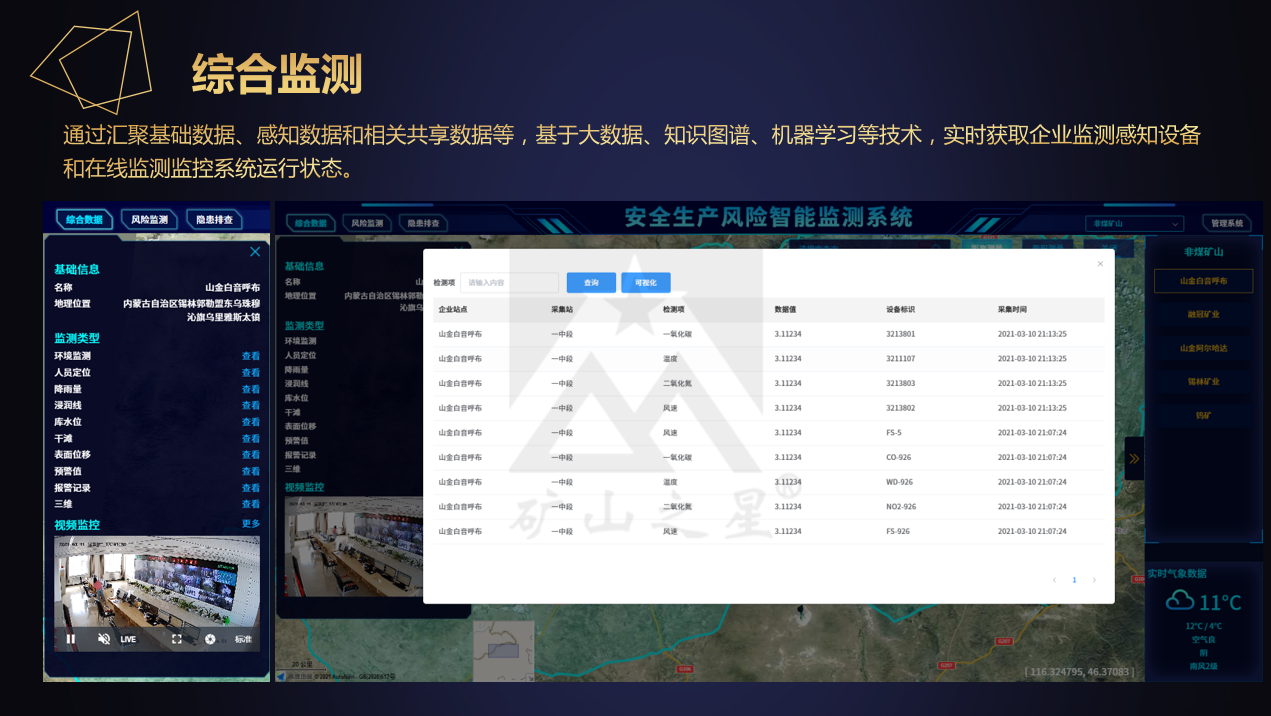This screenshot has height=716, width=1271.
Task: Click 查看 next to 降雨量
Action: pyautogui.click(x=250, y=389)
